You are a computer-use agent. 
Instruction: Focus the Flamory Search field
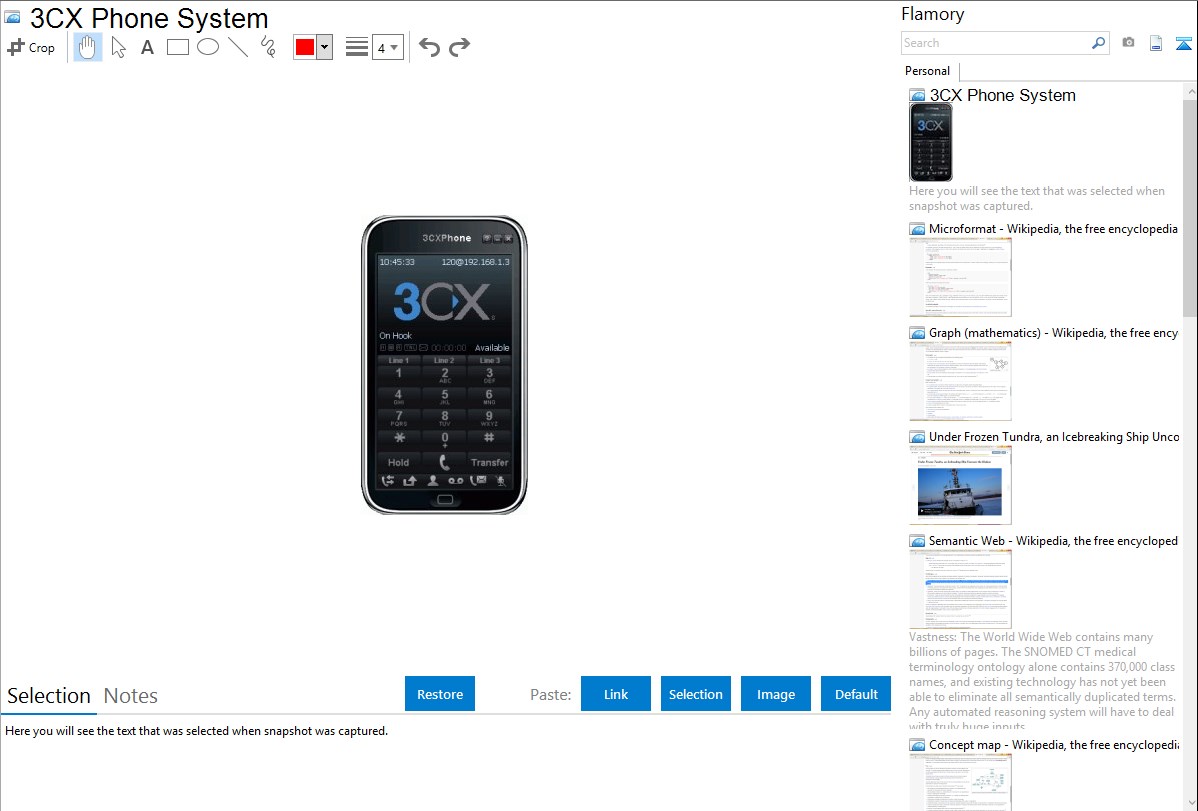[x=996, y=43]
